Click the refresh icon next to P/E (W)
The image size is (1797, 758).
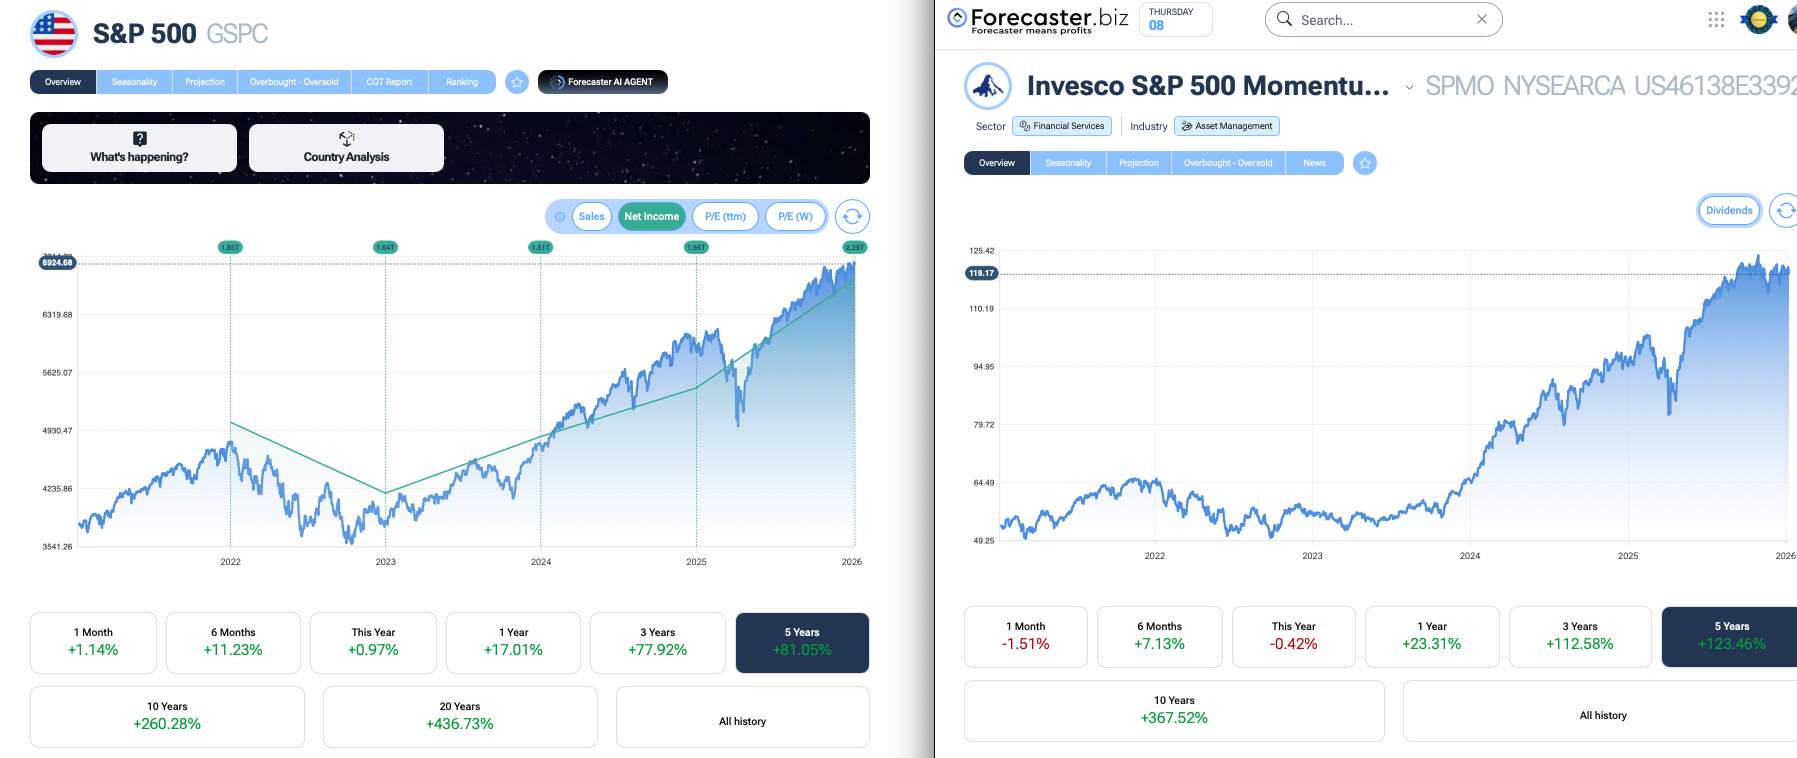point(852,216)
